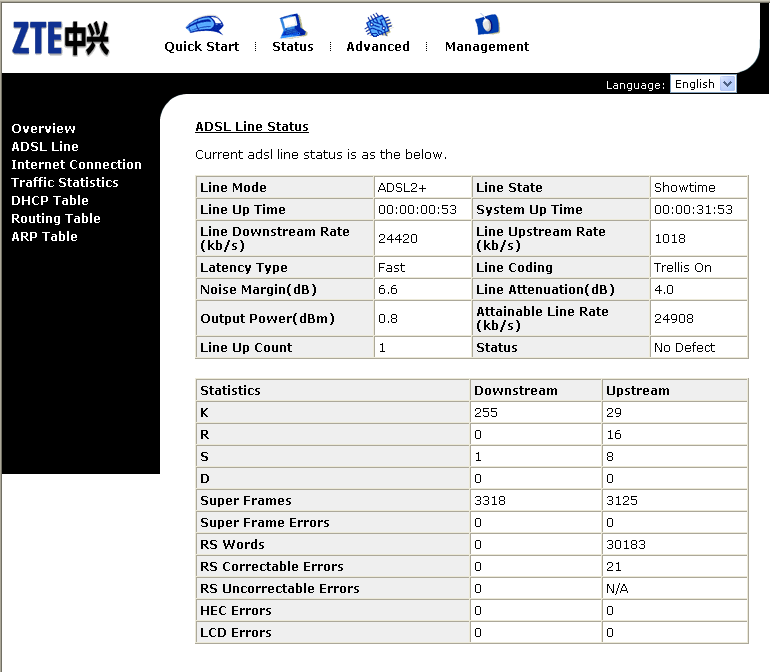The image size is (770, 672).
Task: Click downstream rate value 24420
Action: click(398, 239)
